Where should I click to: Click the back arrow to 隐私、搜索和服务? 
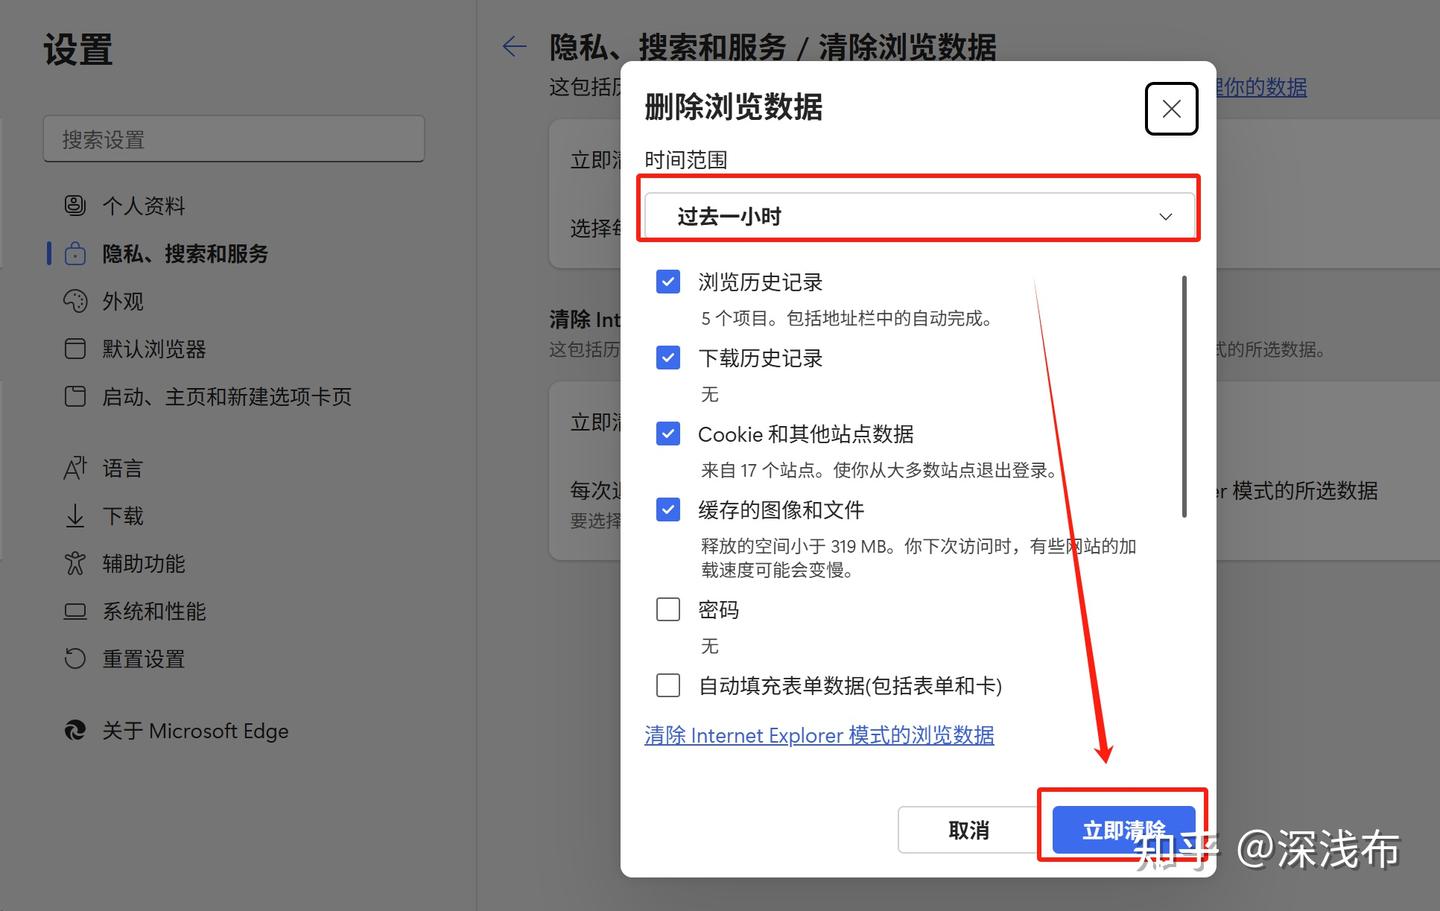[513, 46]
